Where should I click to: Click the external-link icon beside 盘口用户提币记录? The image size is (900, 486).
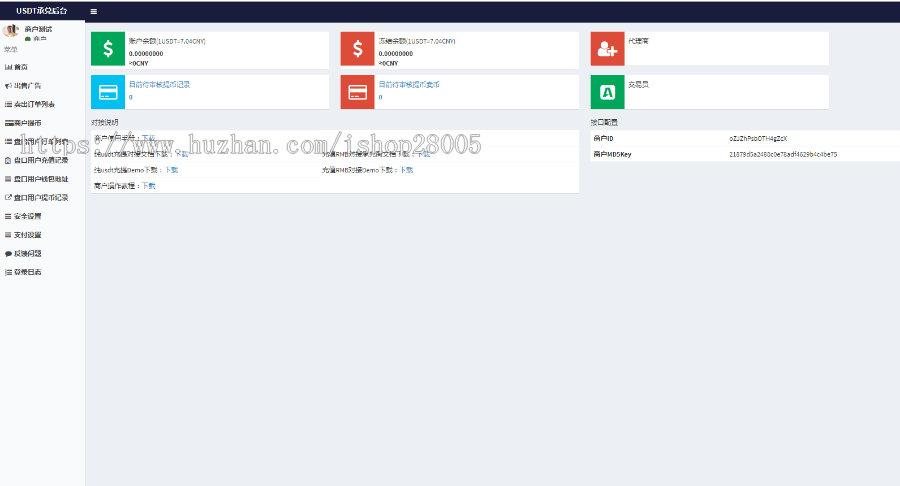[8, 197]
